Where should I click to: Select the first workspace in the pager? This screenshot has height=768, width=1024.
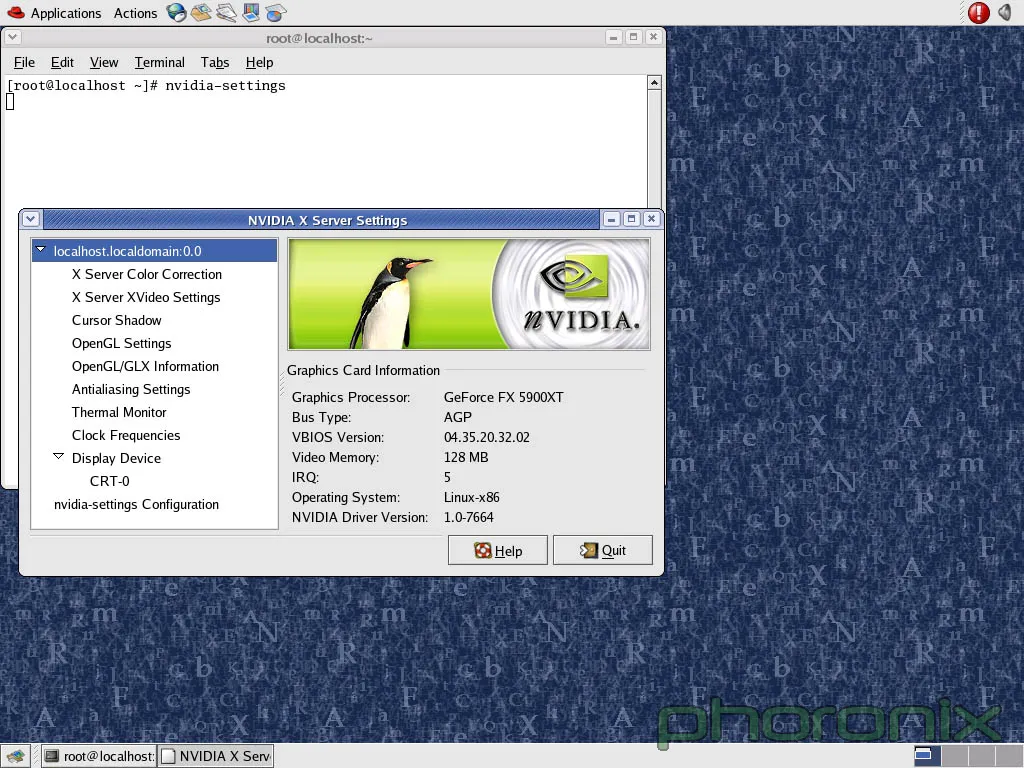click(x=927, y=756)
